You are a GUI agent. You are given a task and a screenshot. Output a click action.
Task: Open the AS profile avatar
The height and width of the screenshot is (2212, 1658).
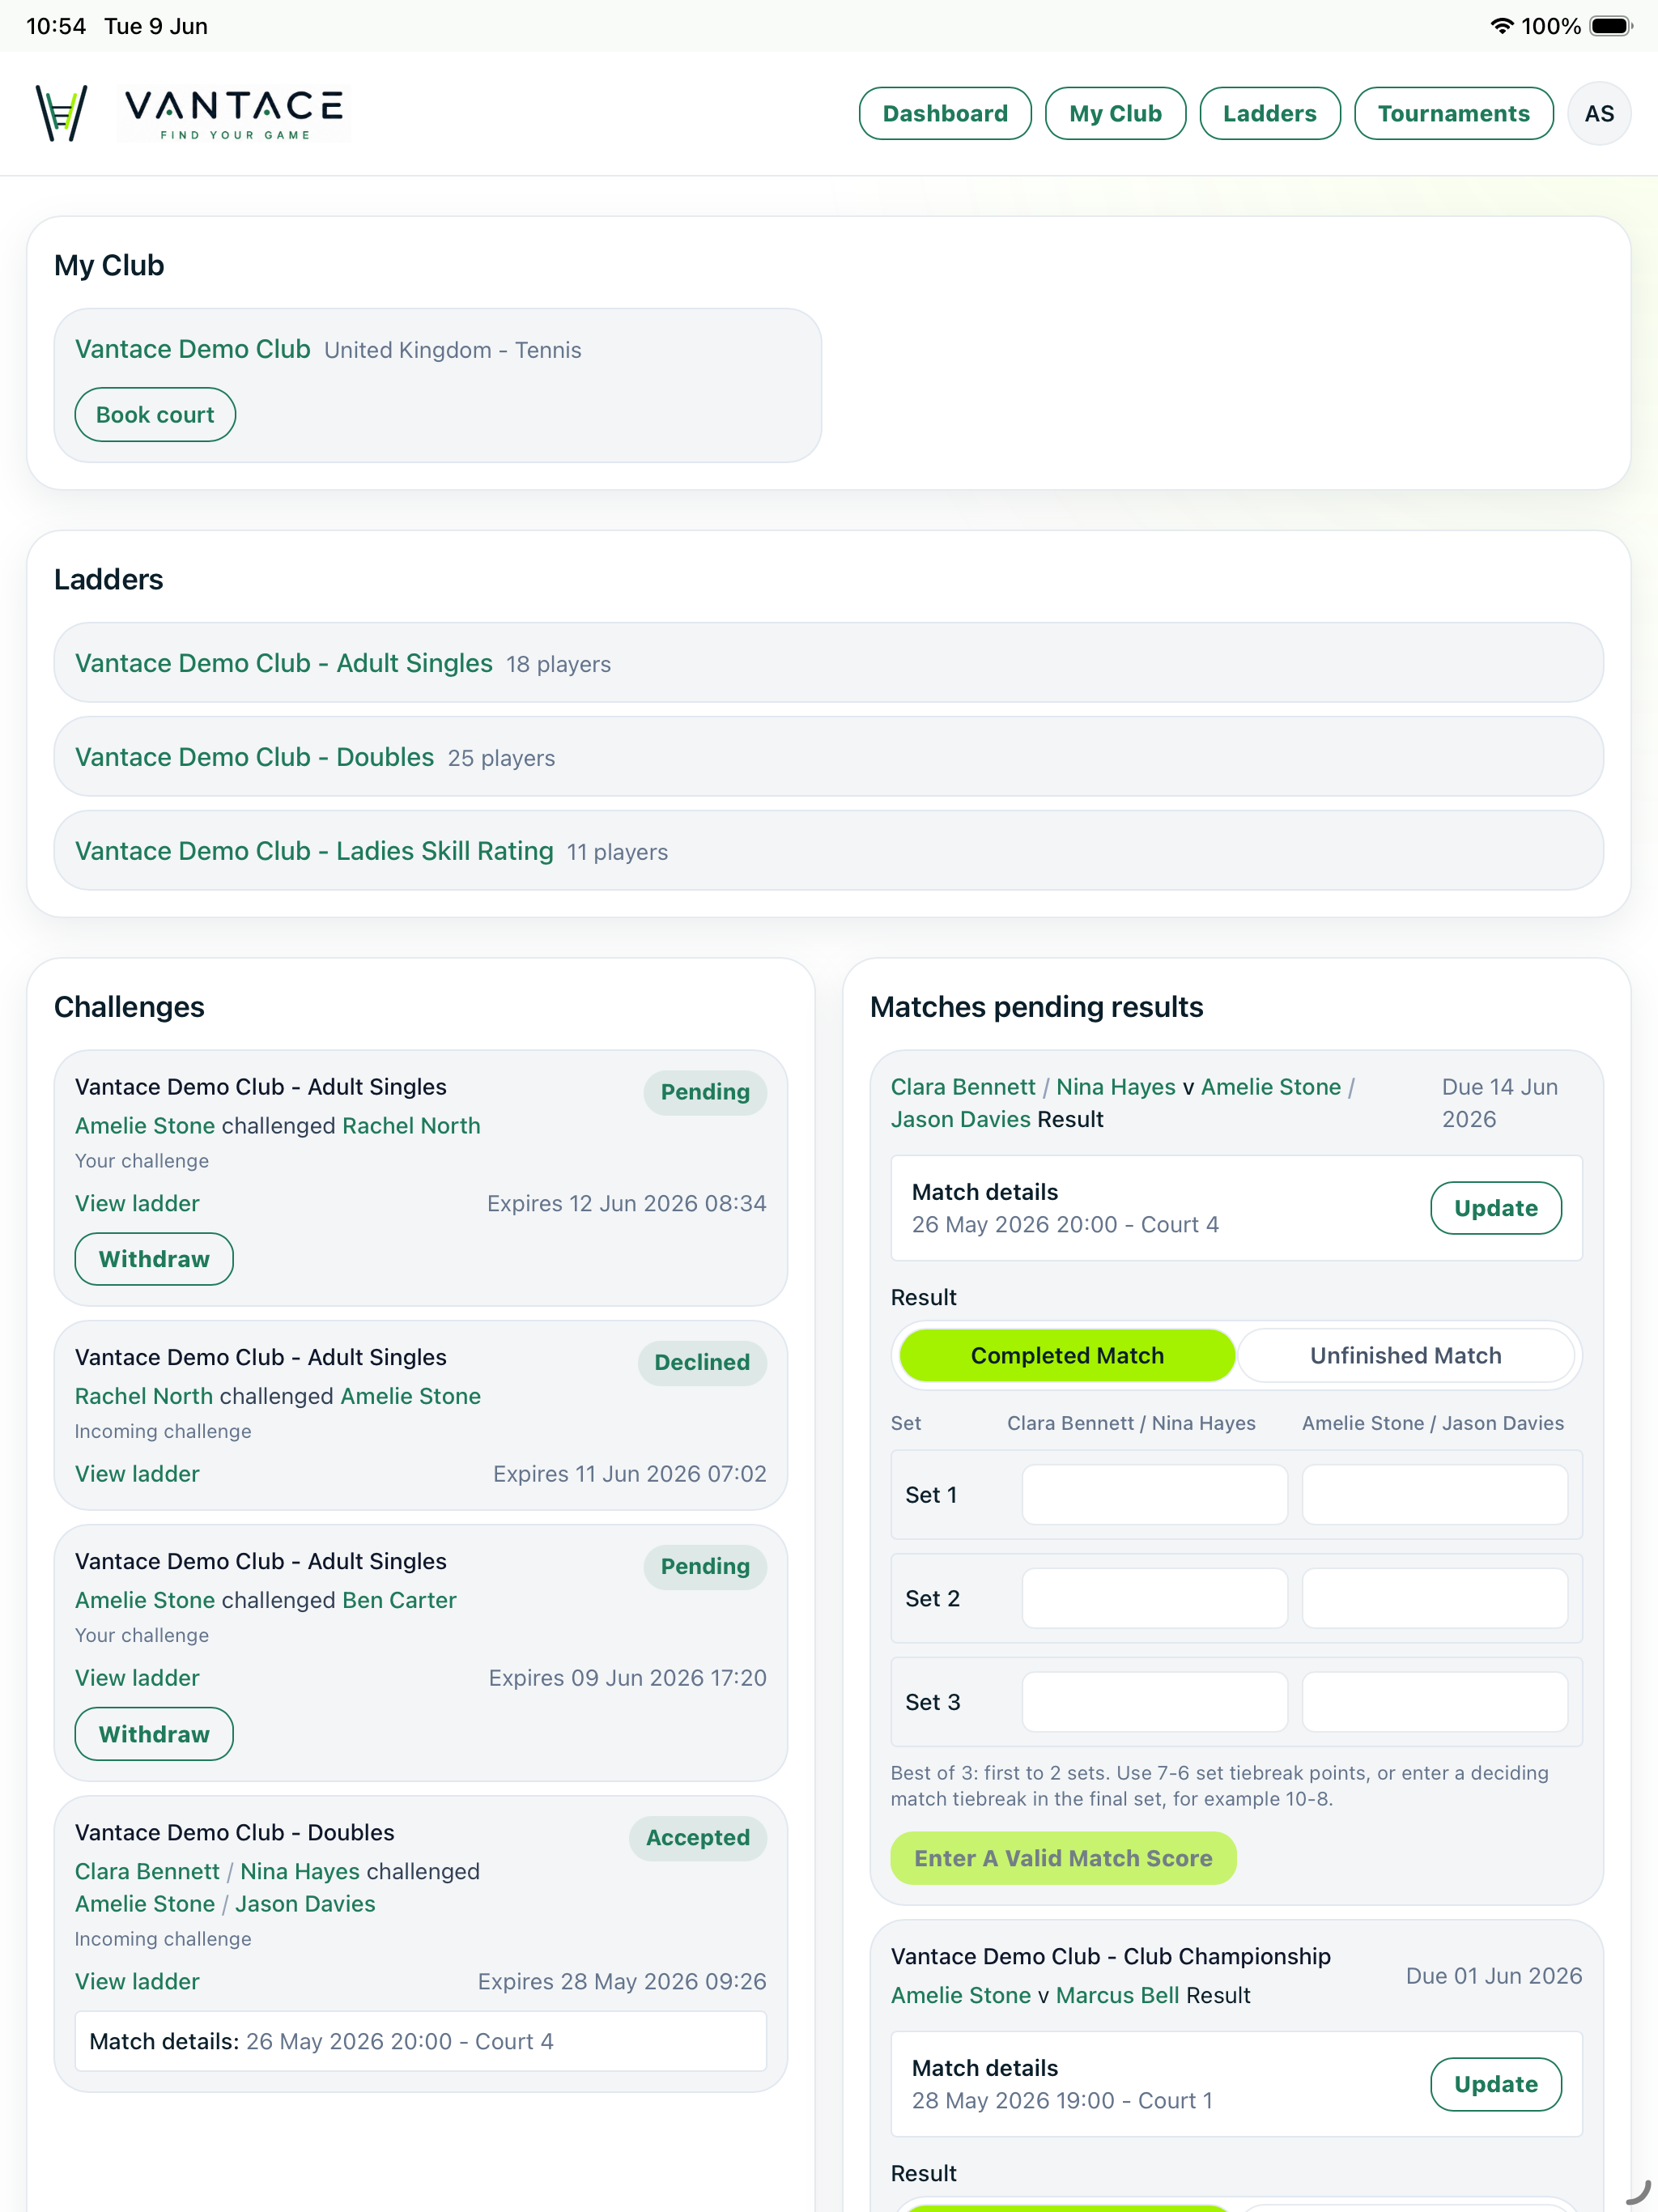click(1598, 114)
